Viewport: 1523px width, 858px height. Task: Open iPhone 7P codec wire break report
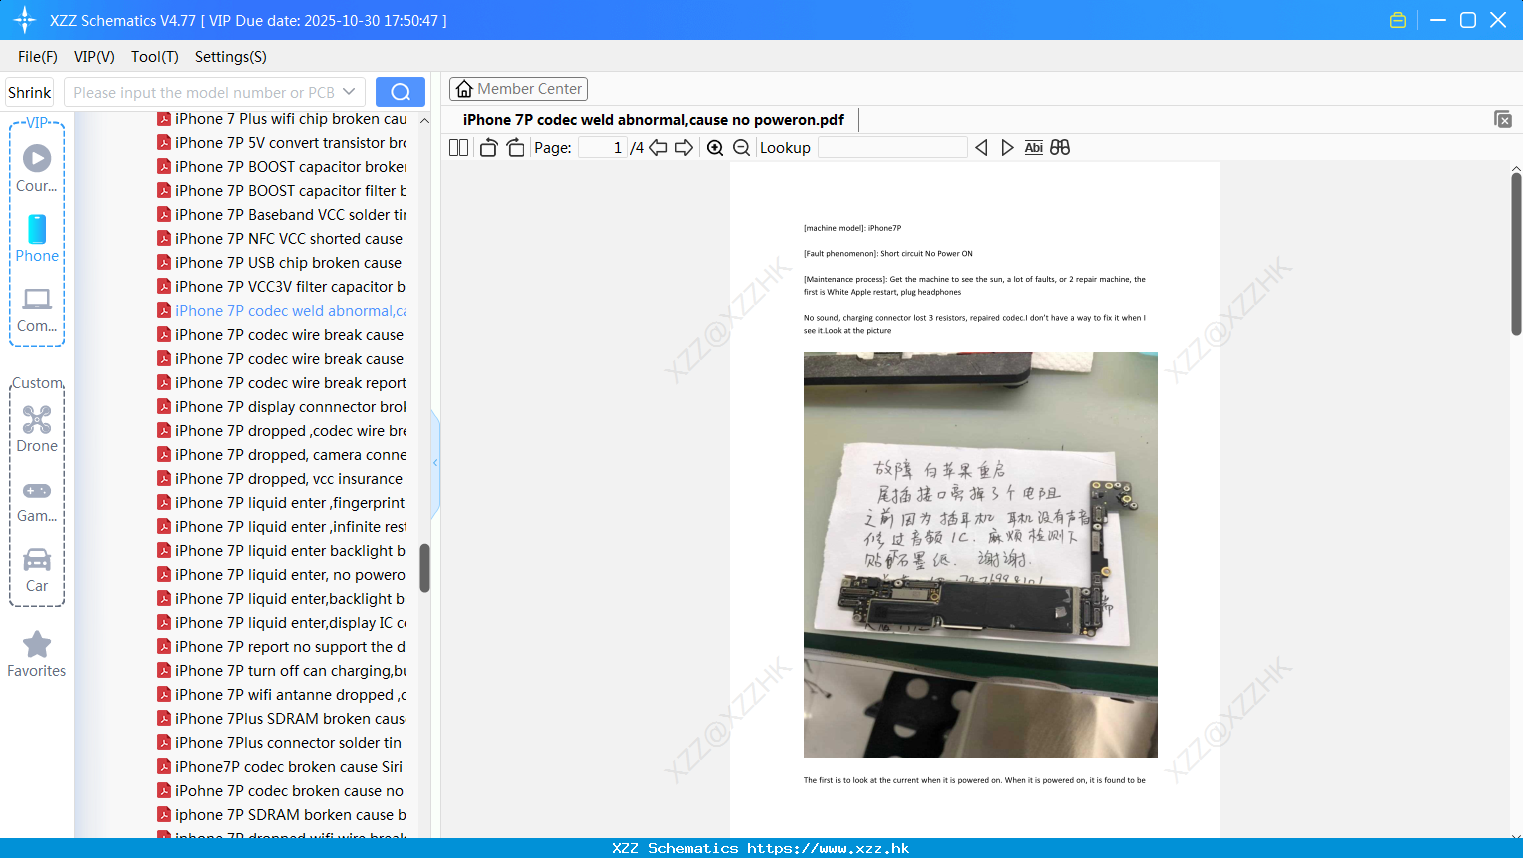coord(283,383)
